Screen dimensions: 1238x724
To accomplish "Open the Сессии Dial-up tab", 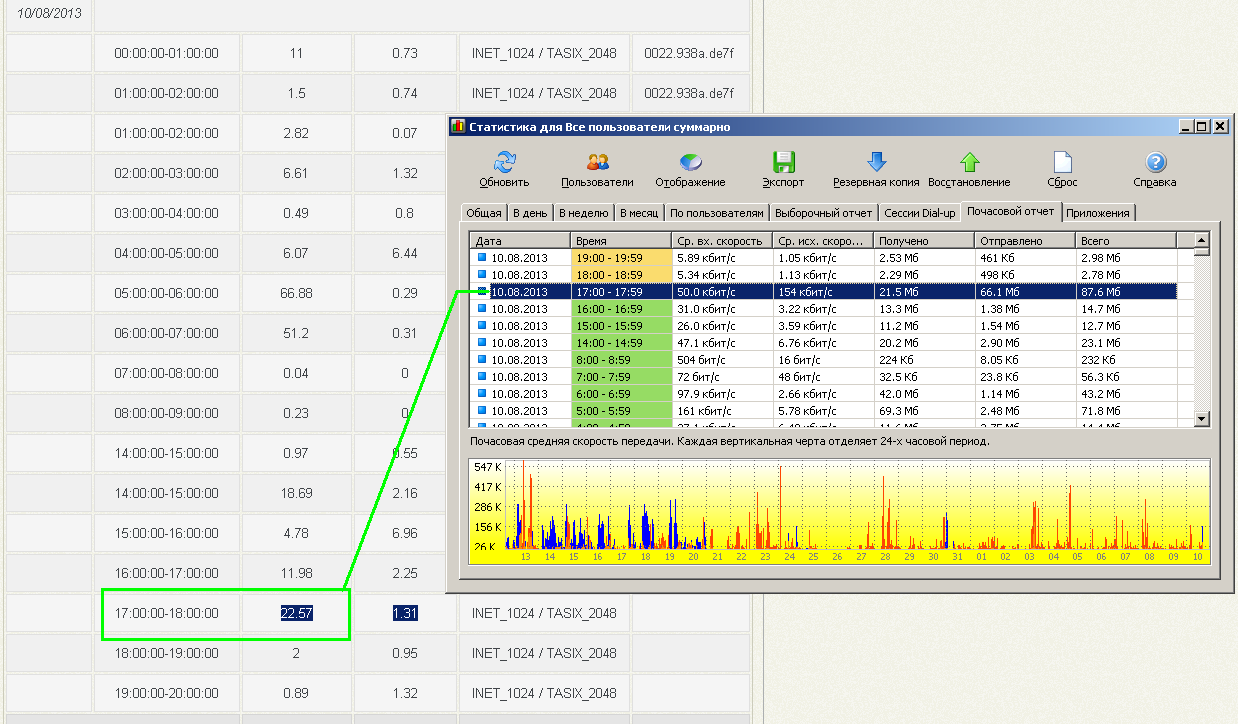I will tap(920, 213).
